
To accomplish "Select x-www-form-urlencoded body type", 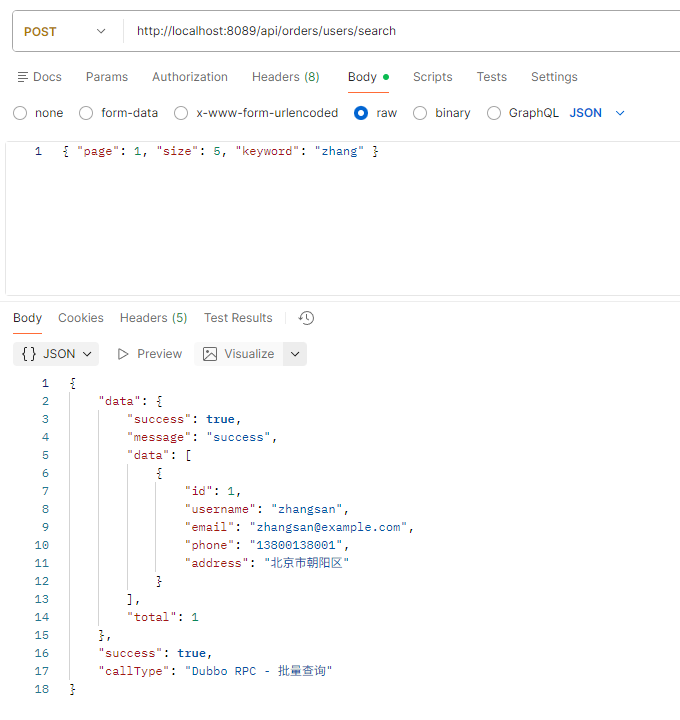I will 181,113.
